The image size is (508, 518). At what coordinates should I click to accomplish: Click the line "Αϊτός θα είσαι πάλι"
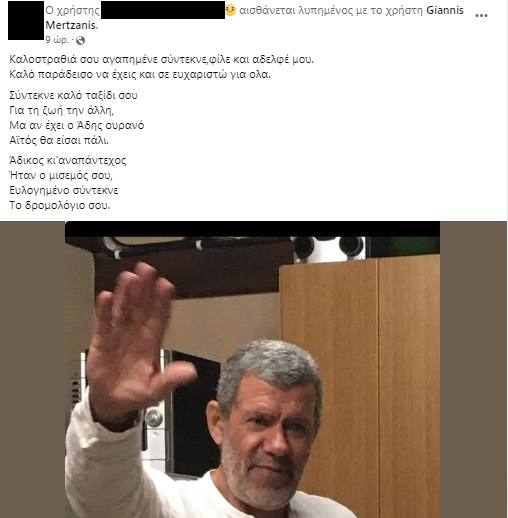pos(59,140)
